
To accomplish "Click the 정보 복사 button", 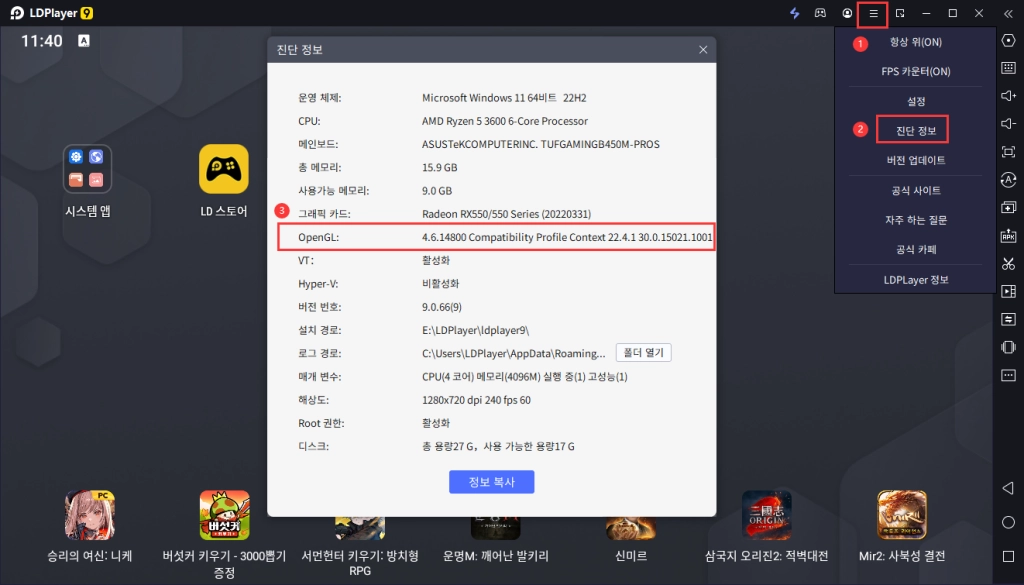I will click(x=492, y=482).
